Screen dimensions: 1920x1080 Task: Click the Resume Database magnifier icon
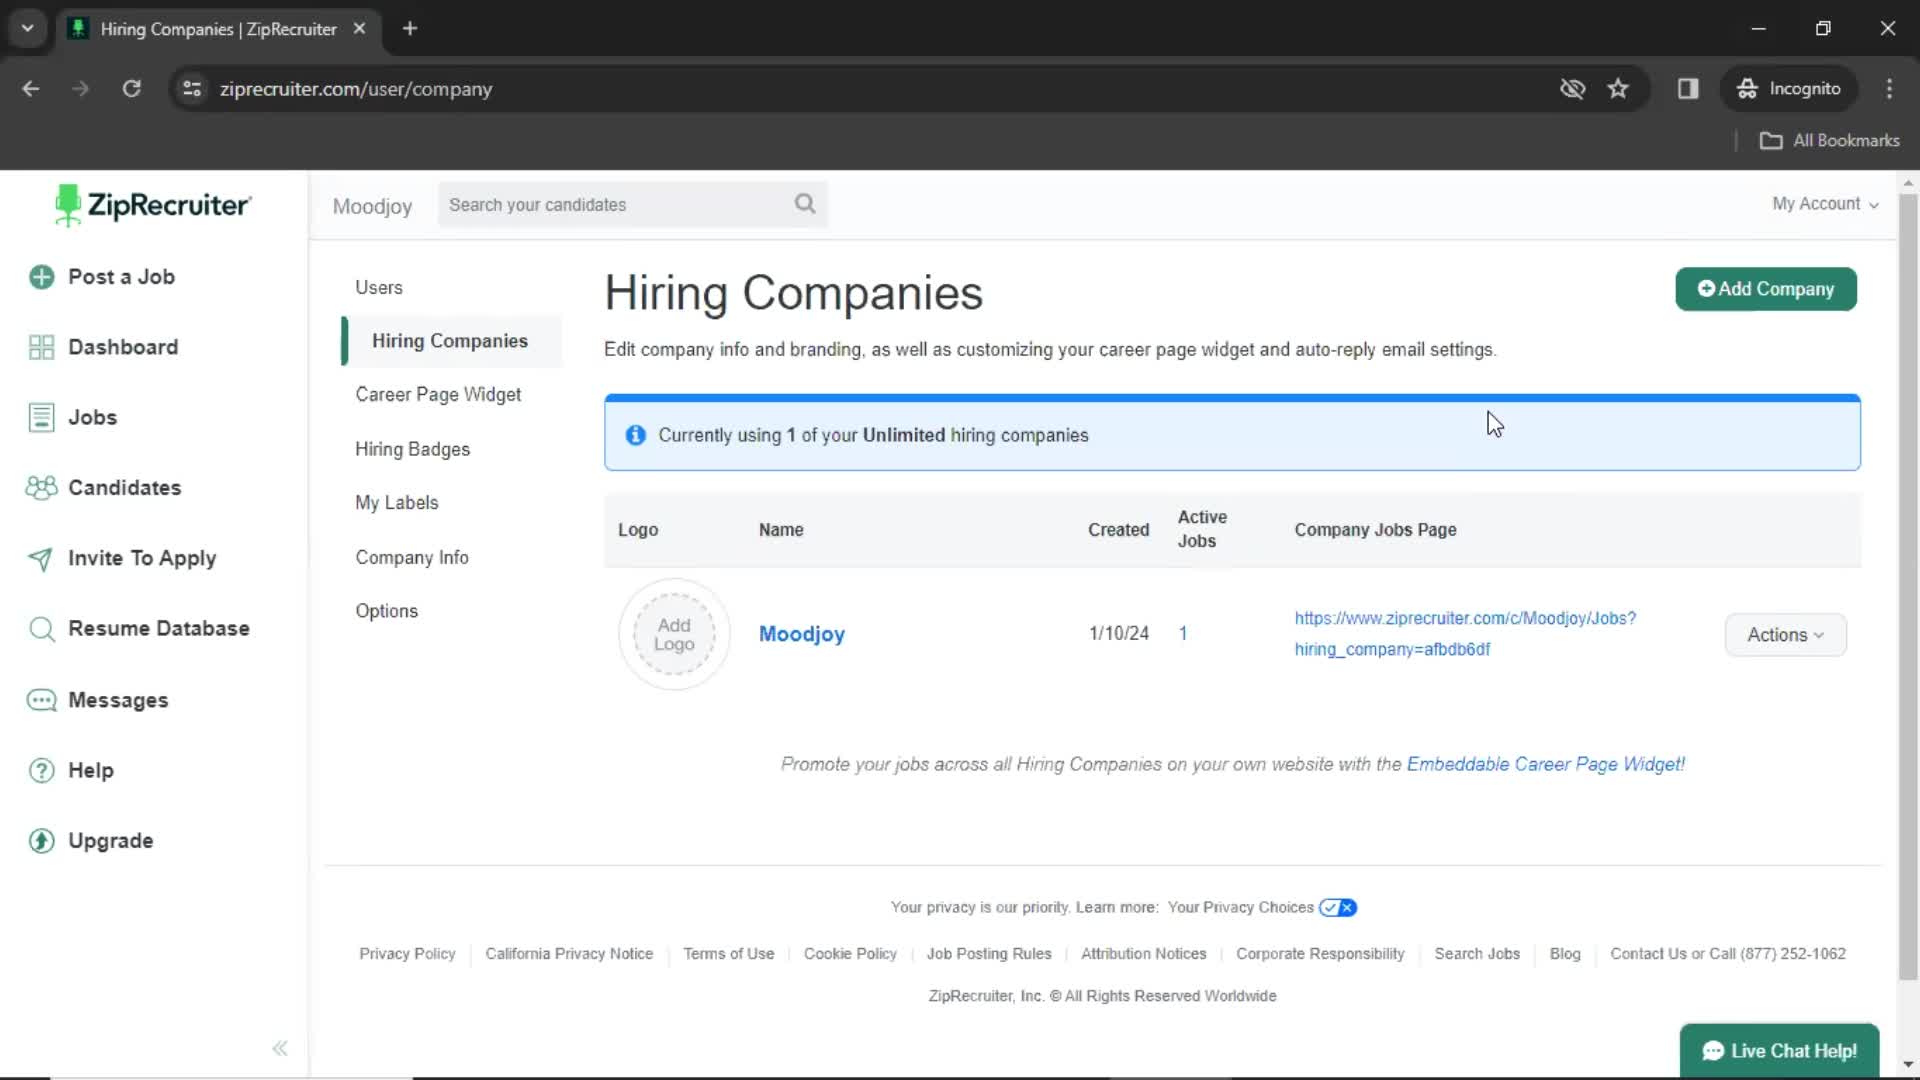click(41, 629)
